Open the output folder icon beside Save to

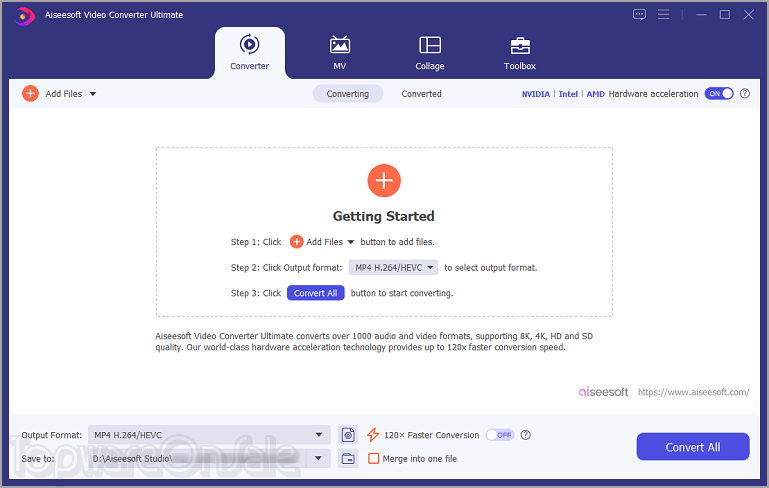[x=348, y=459]
